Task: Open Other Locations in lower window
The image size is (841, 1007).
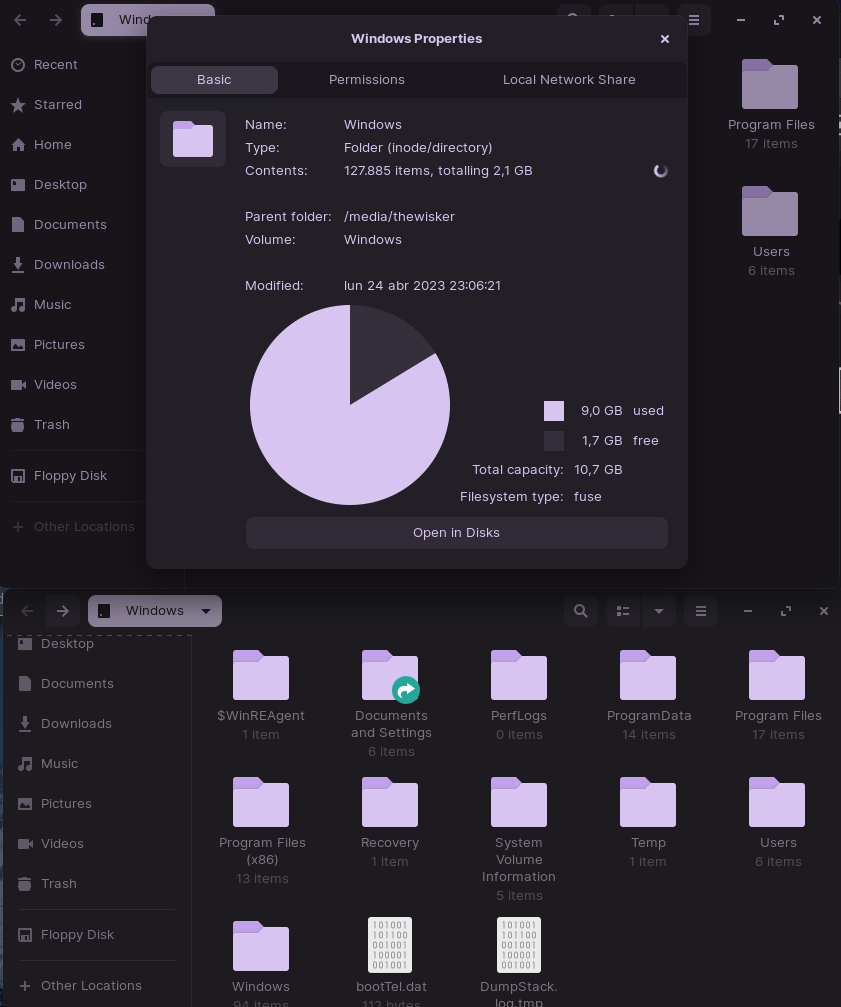Action: point(80,986)
